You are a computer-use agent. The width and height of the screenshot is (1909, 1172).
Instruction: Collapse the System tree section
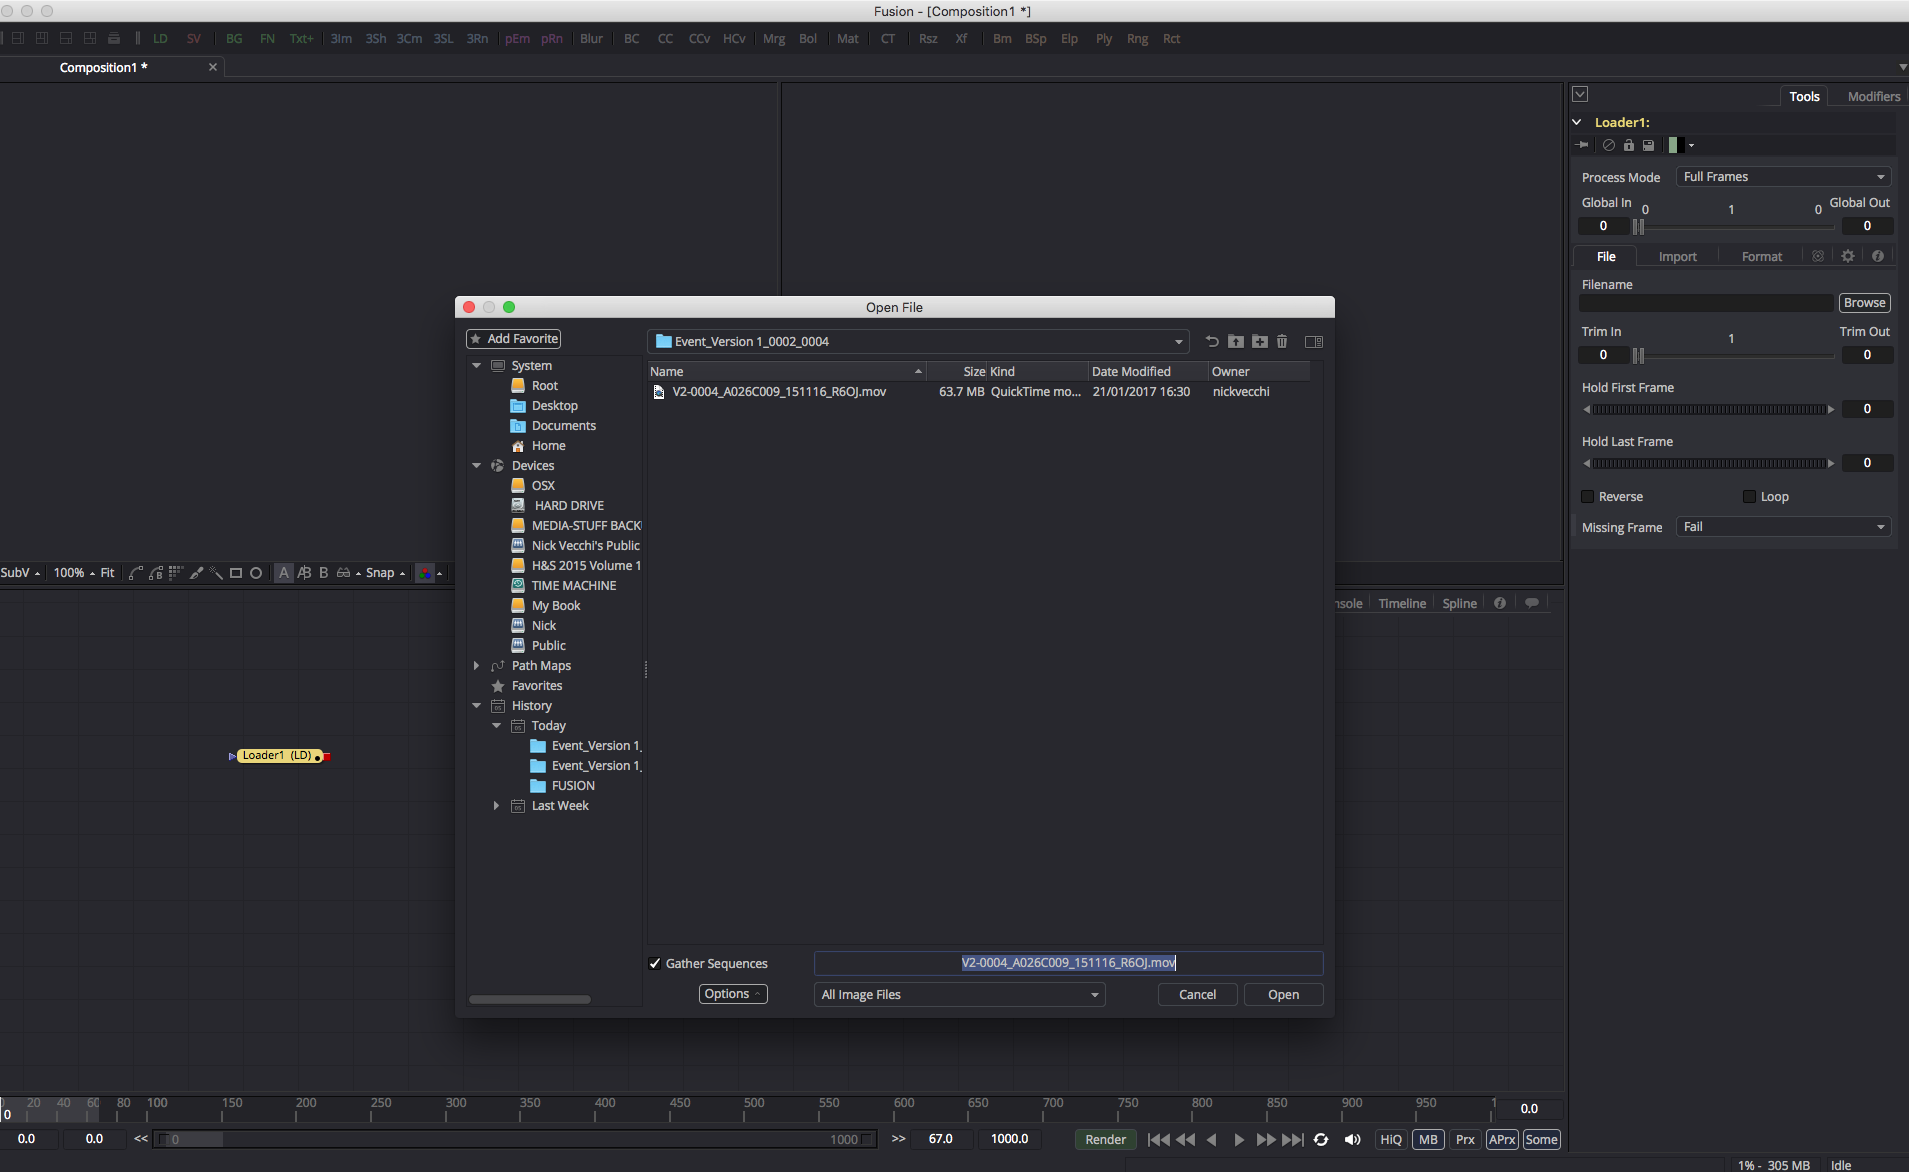(477, 366)
